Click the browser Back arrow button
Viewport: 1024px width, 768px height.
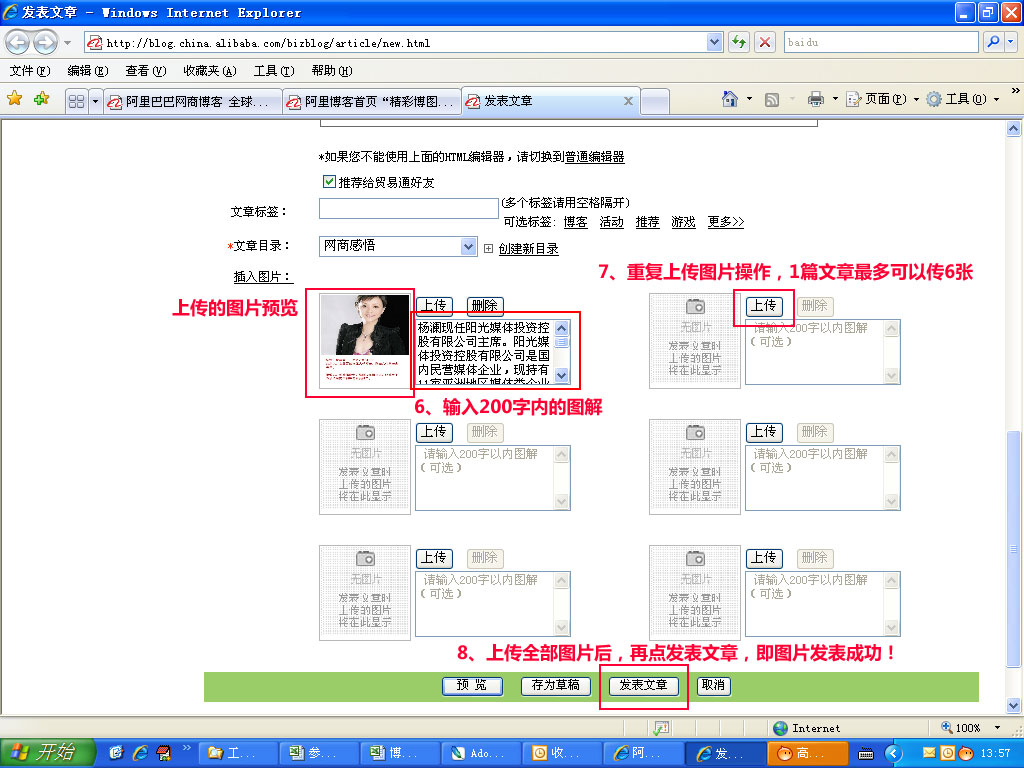(x=18, y=43)
